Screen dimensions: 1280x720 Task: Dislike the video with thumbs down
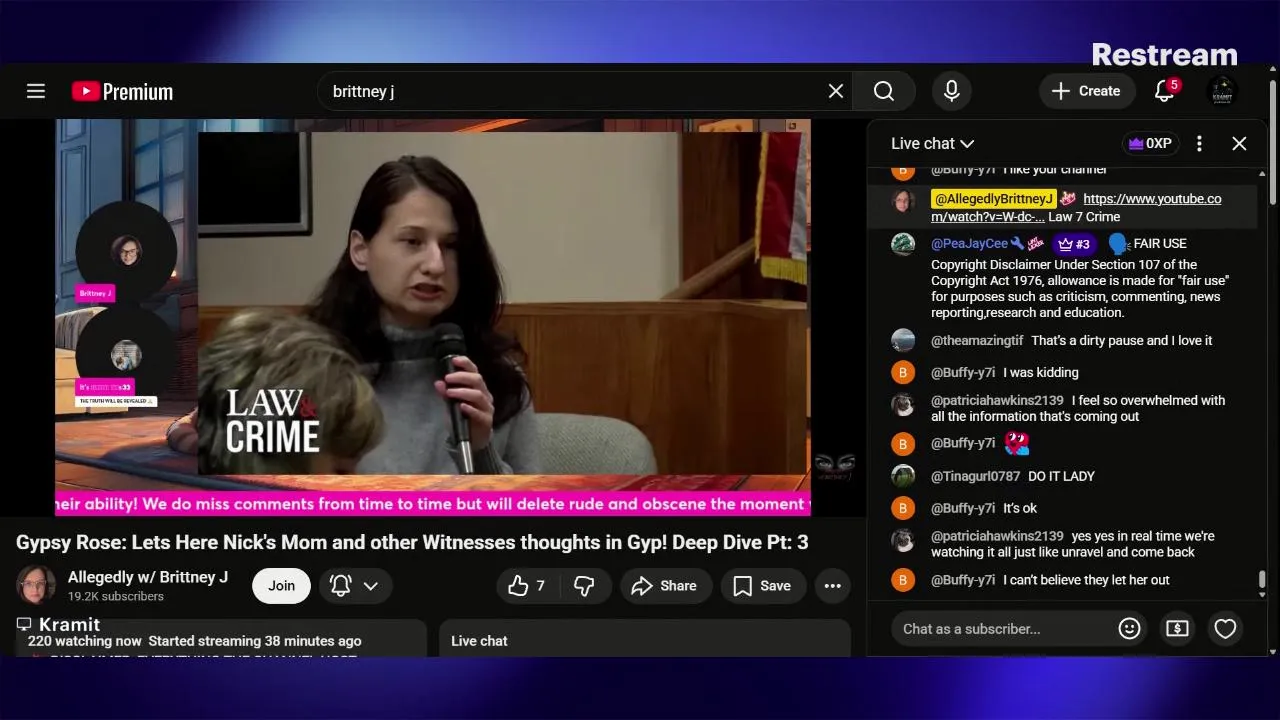585,586
